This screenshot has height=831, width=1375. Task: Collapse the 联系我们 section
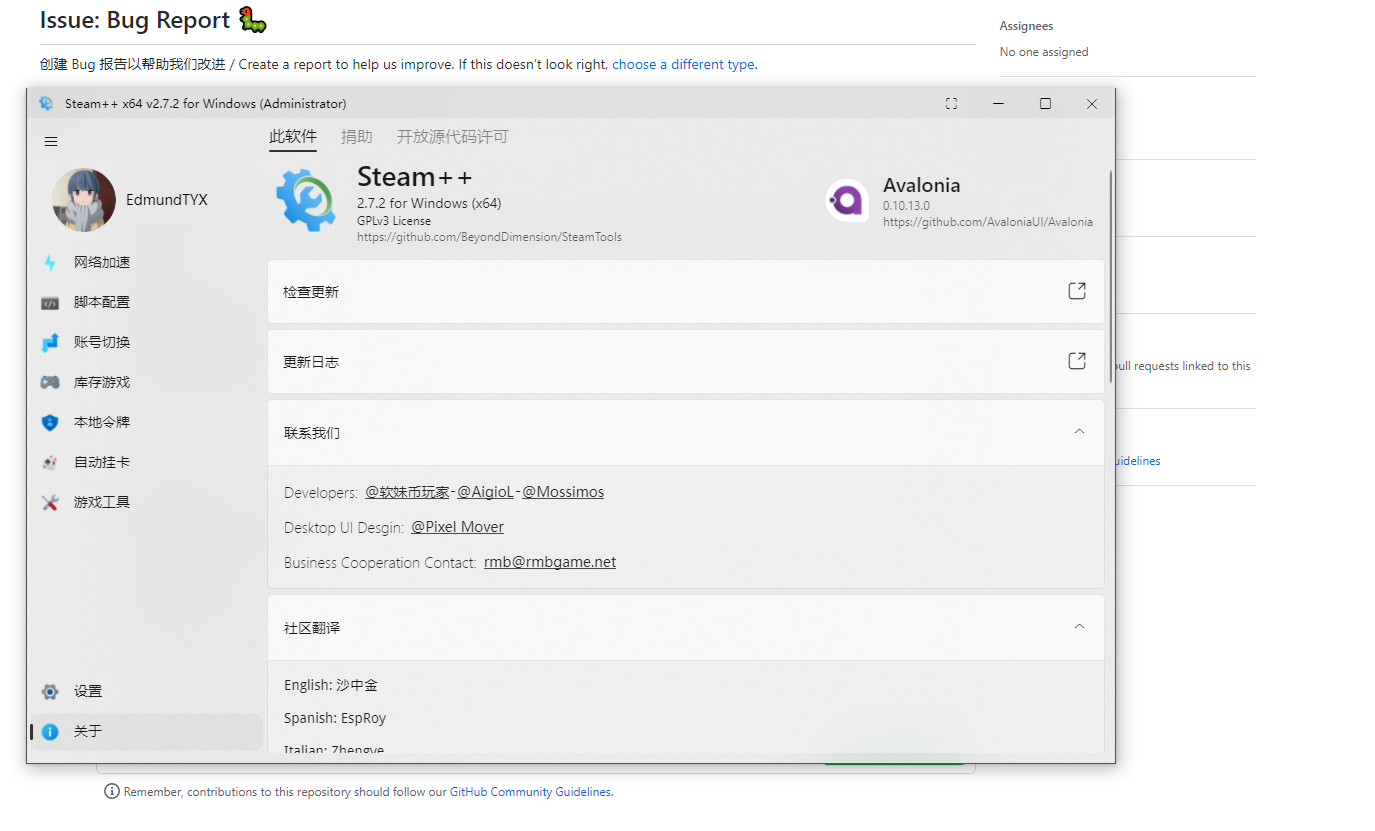(1079, 431)
